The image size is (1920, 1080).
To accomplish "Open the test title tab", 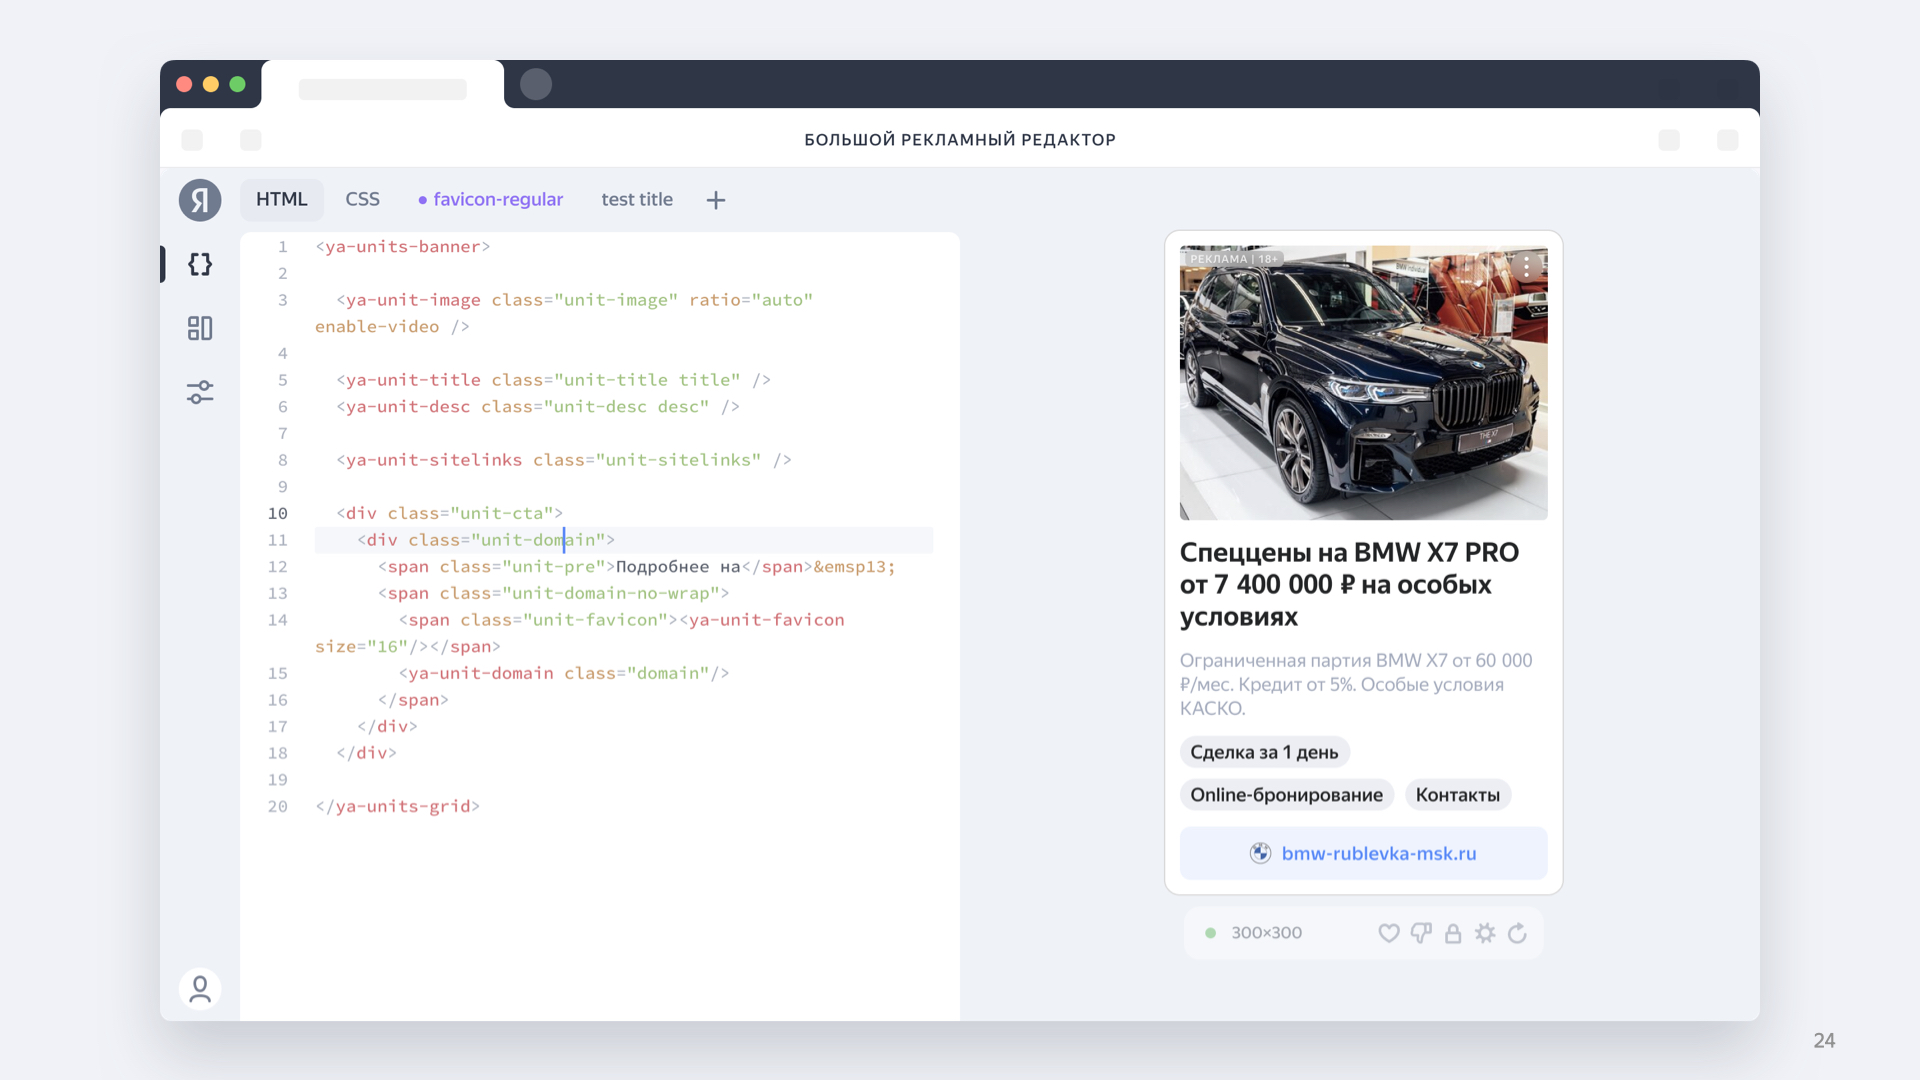I will [x=637, y=200].
